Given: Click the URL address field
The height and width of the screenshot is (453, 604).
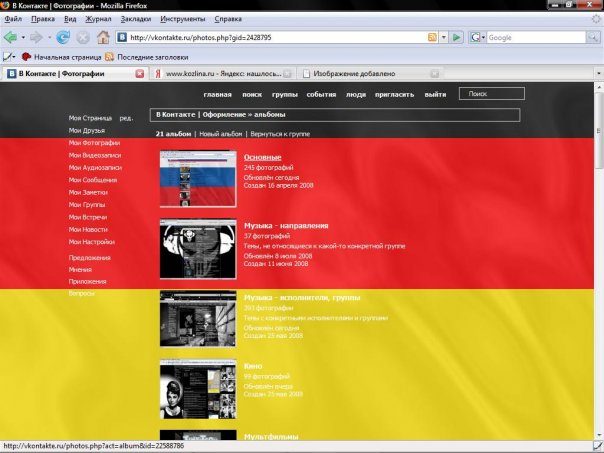Looking at the screenshot, I should click(277, 37).
